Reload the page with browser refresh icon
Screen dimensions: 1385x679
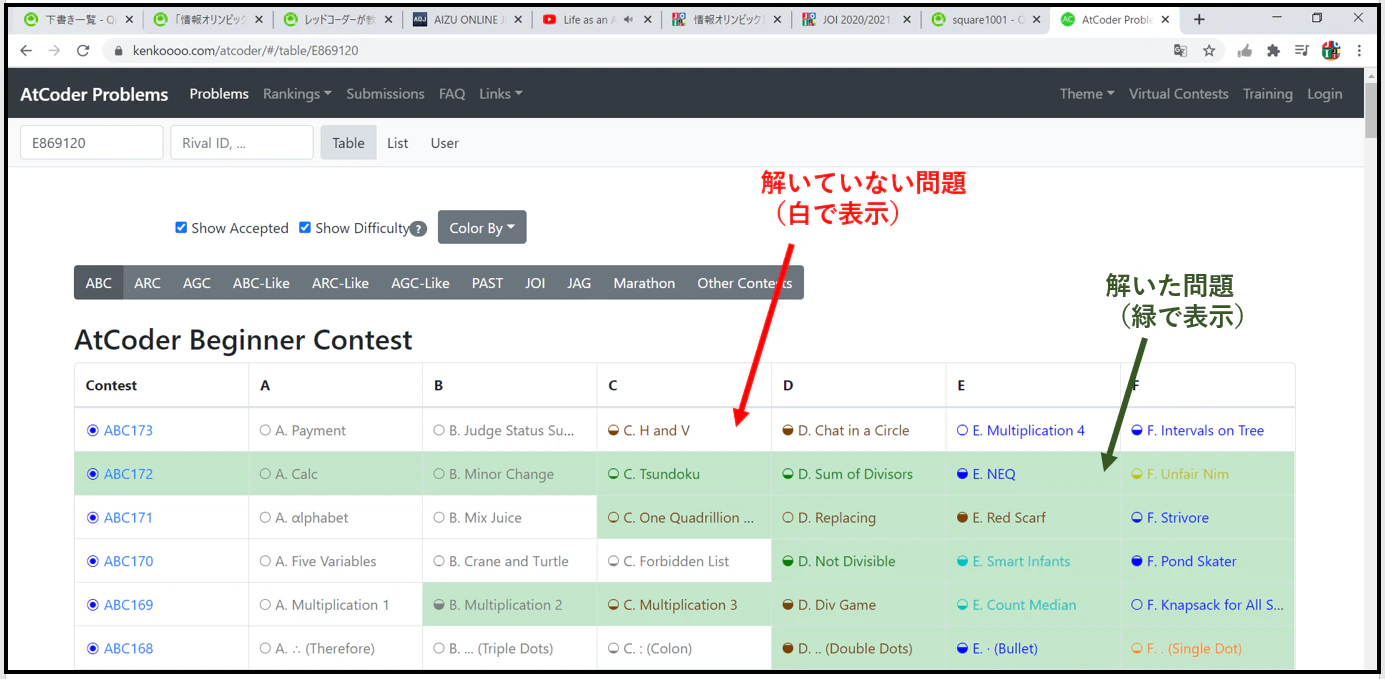point(83,50)
